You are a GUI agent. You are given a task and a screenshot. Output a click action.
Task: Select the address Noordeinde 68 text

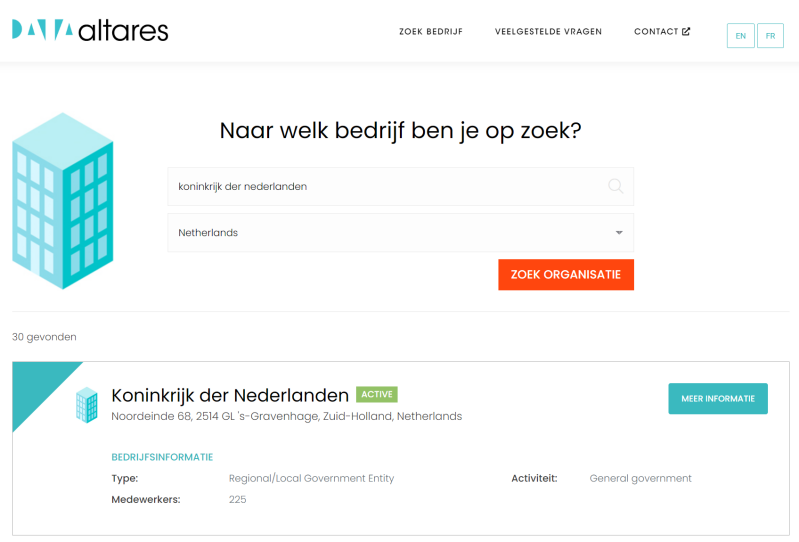coord(286,416)
